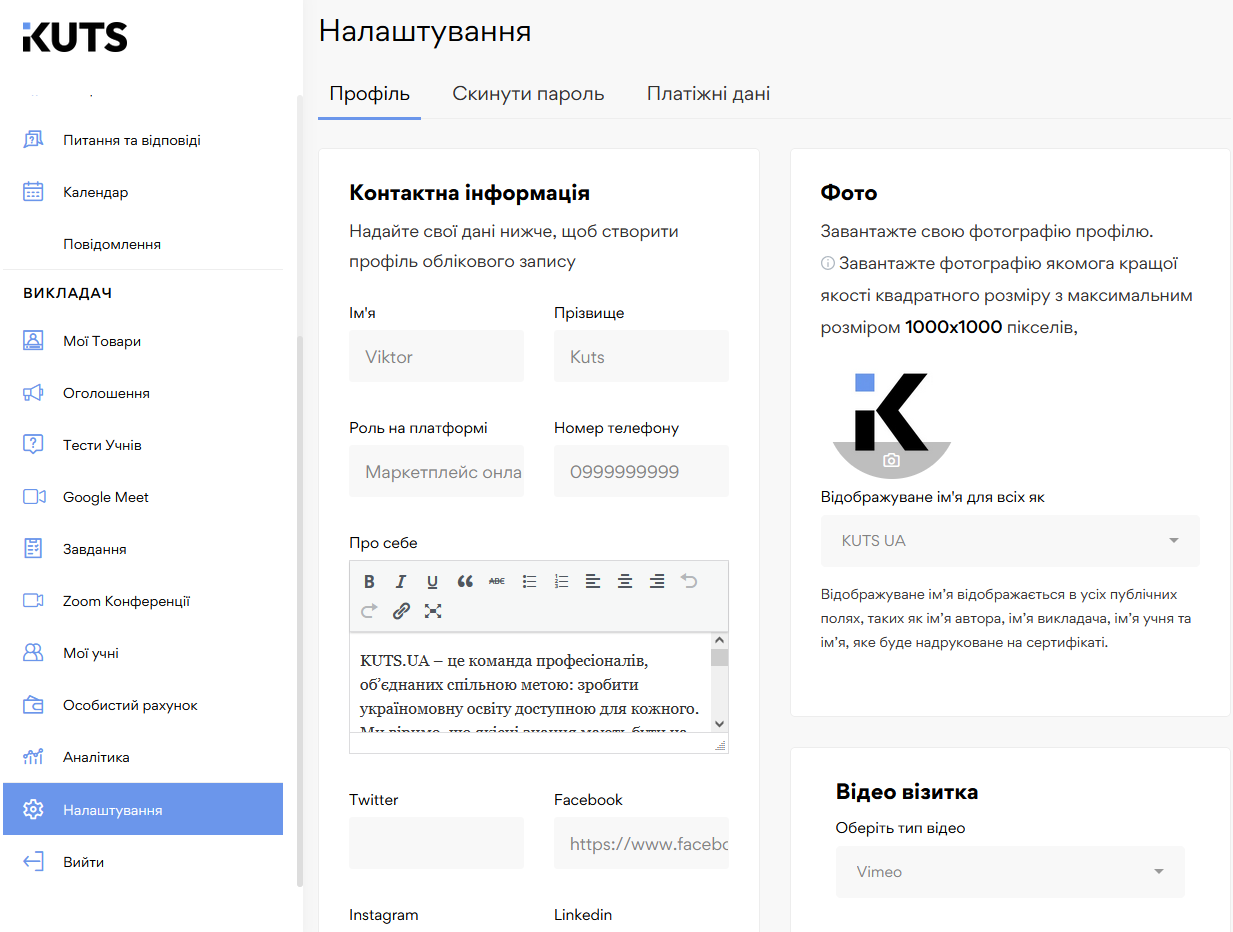Click the Facebook URL input field
Viewport: 1233px width, 932px height.
(641, 843)
